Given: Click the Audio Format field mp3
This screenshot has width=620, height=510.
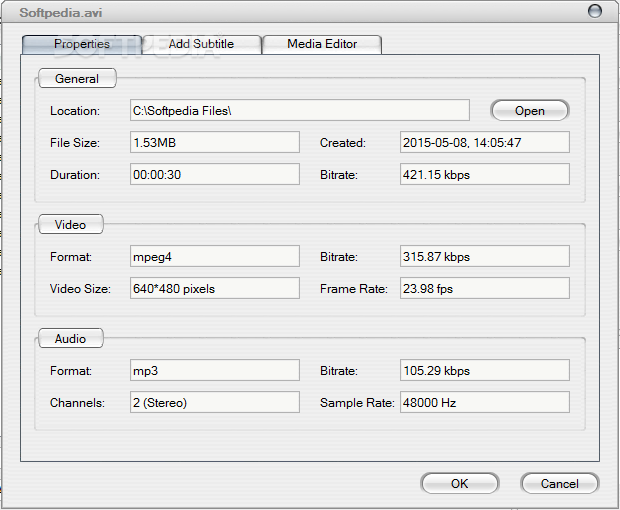Looking at the screenshot, I should point(215,370).
